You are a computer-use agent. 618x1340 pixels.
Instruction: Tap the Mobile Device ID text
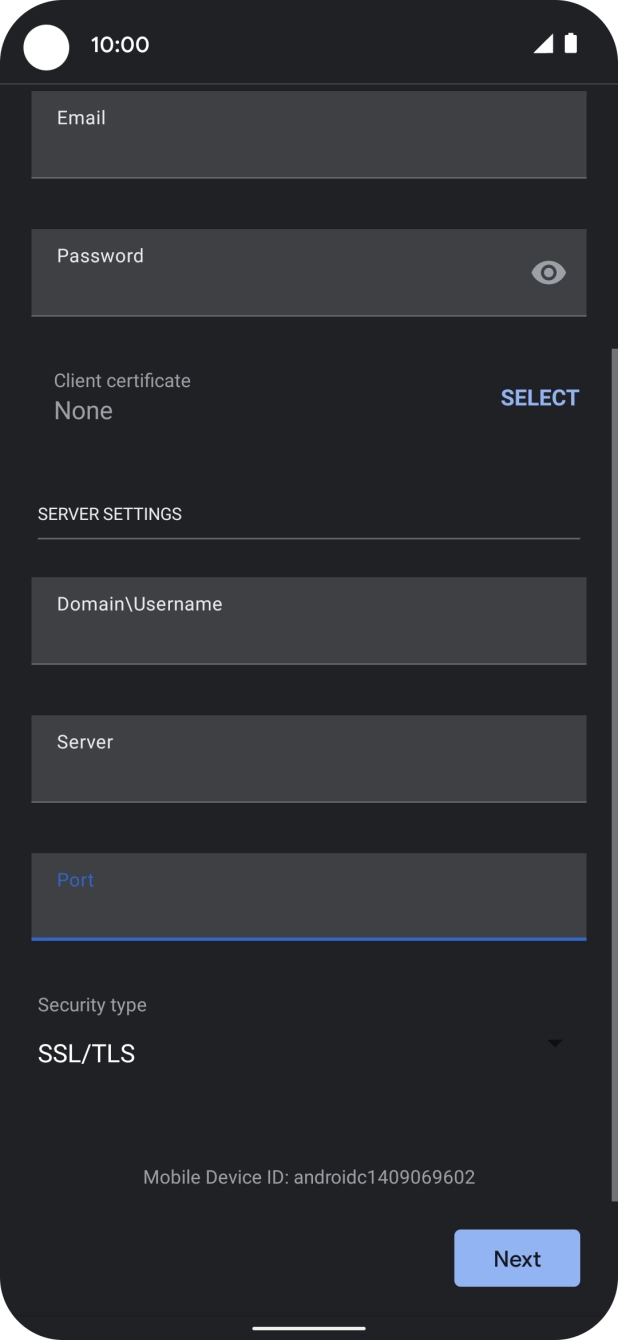pyautogui.click(x=309, y=1177)
